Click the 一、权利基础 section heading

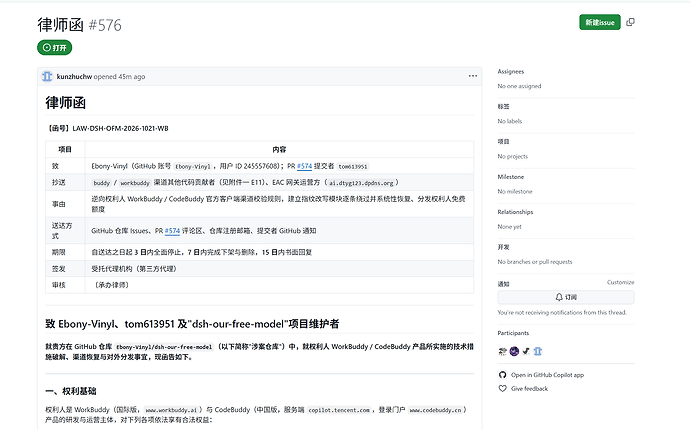point(70,391)
